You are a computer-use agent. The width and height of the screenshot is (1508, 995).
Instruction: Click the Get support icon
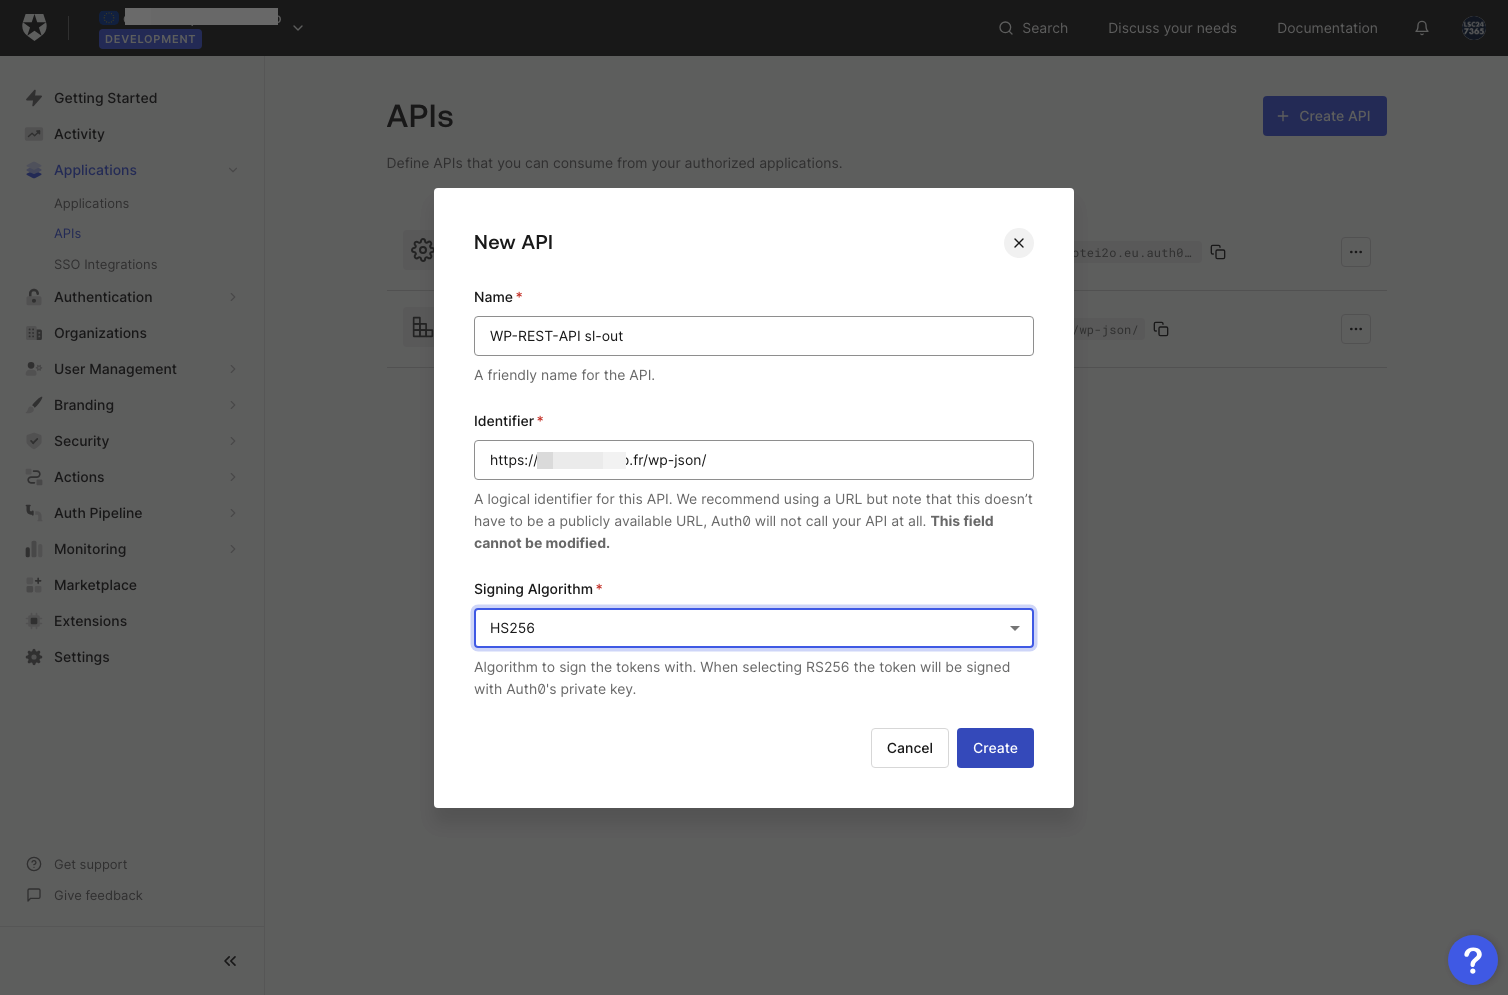34,864
